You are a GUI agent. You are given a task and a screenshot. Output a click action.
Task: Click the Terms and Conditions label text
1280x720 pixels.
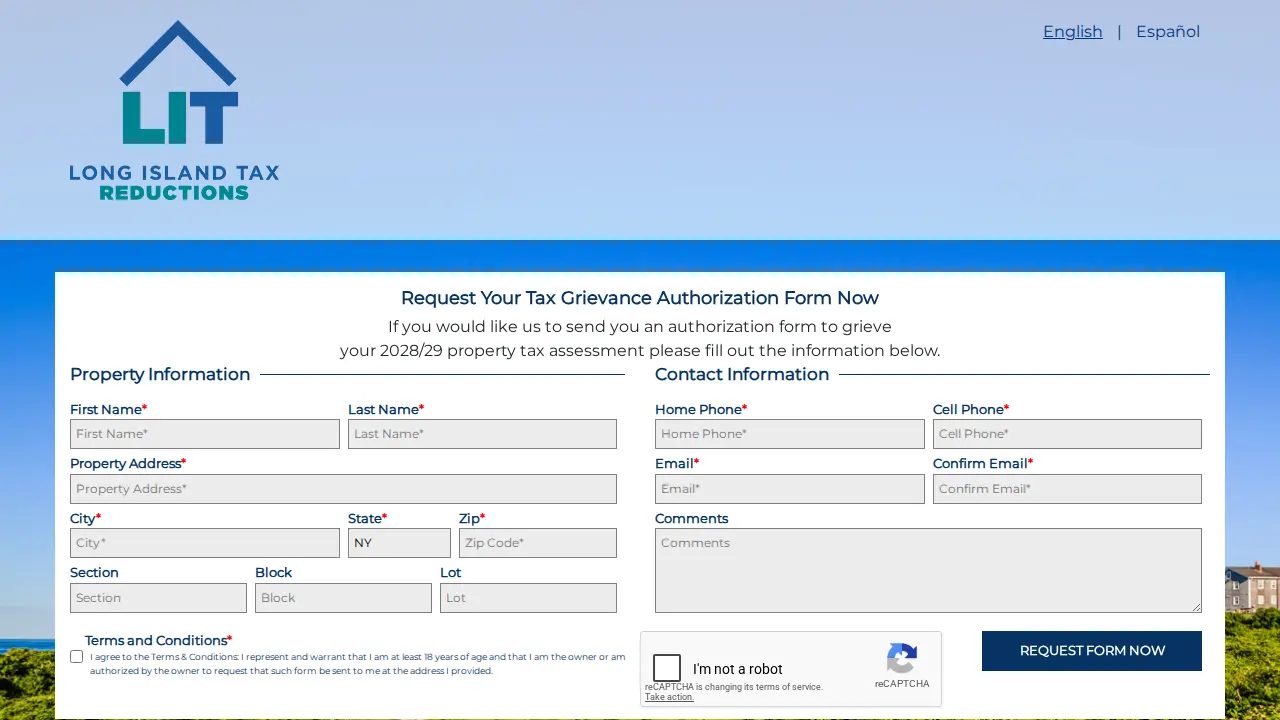coord(158,640)
